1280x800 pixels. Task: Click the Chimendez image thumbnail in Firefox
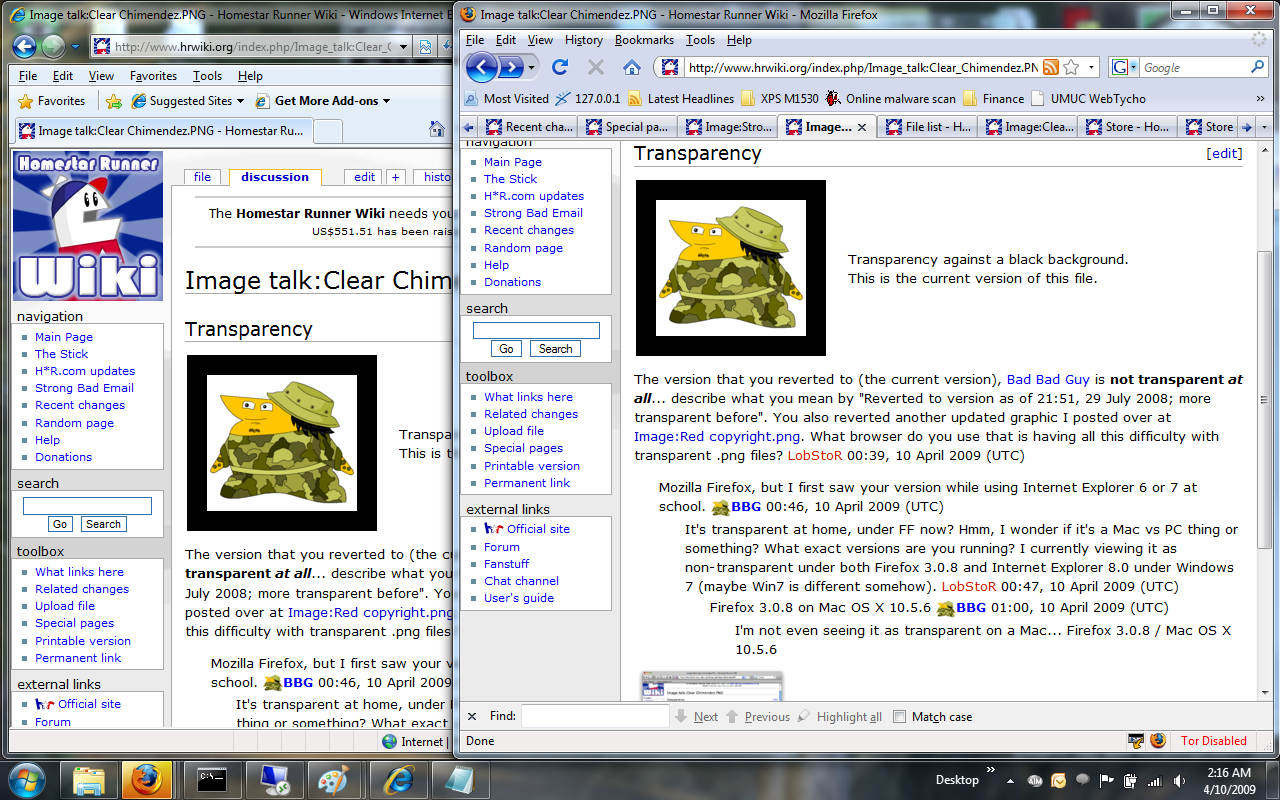pyautogui.click(x=731, y=268)
